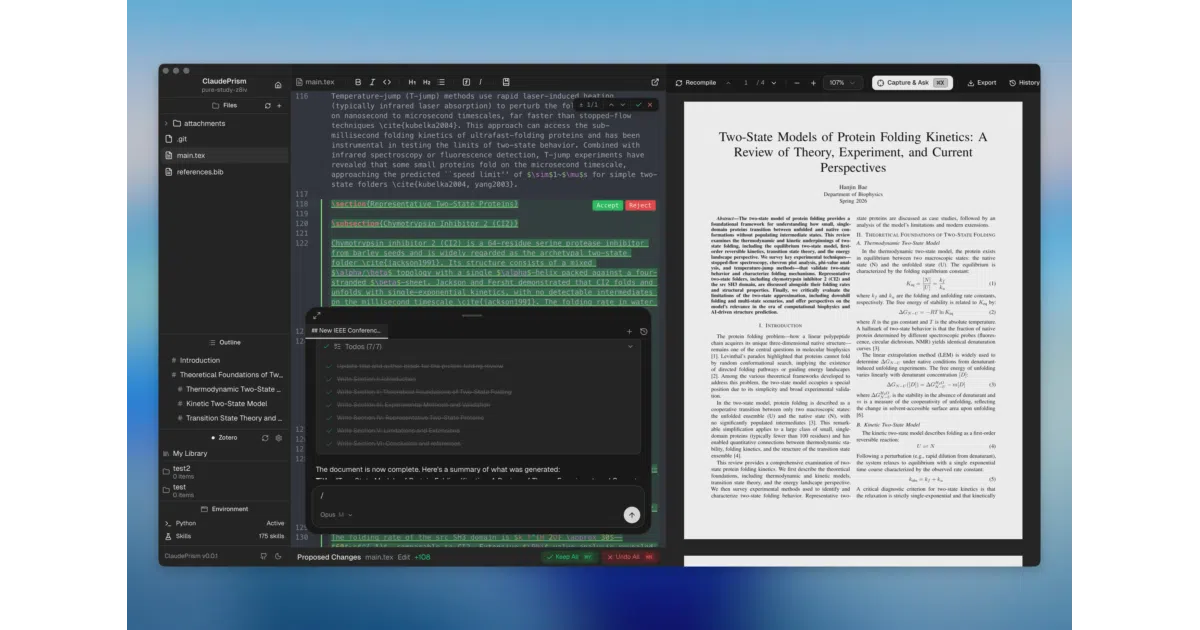The height and width of the screenshot is (630, 1200).
Task: Reject the proposed section change
Action: click(640, 205)
